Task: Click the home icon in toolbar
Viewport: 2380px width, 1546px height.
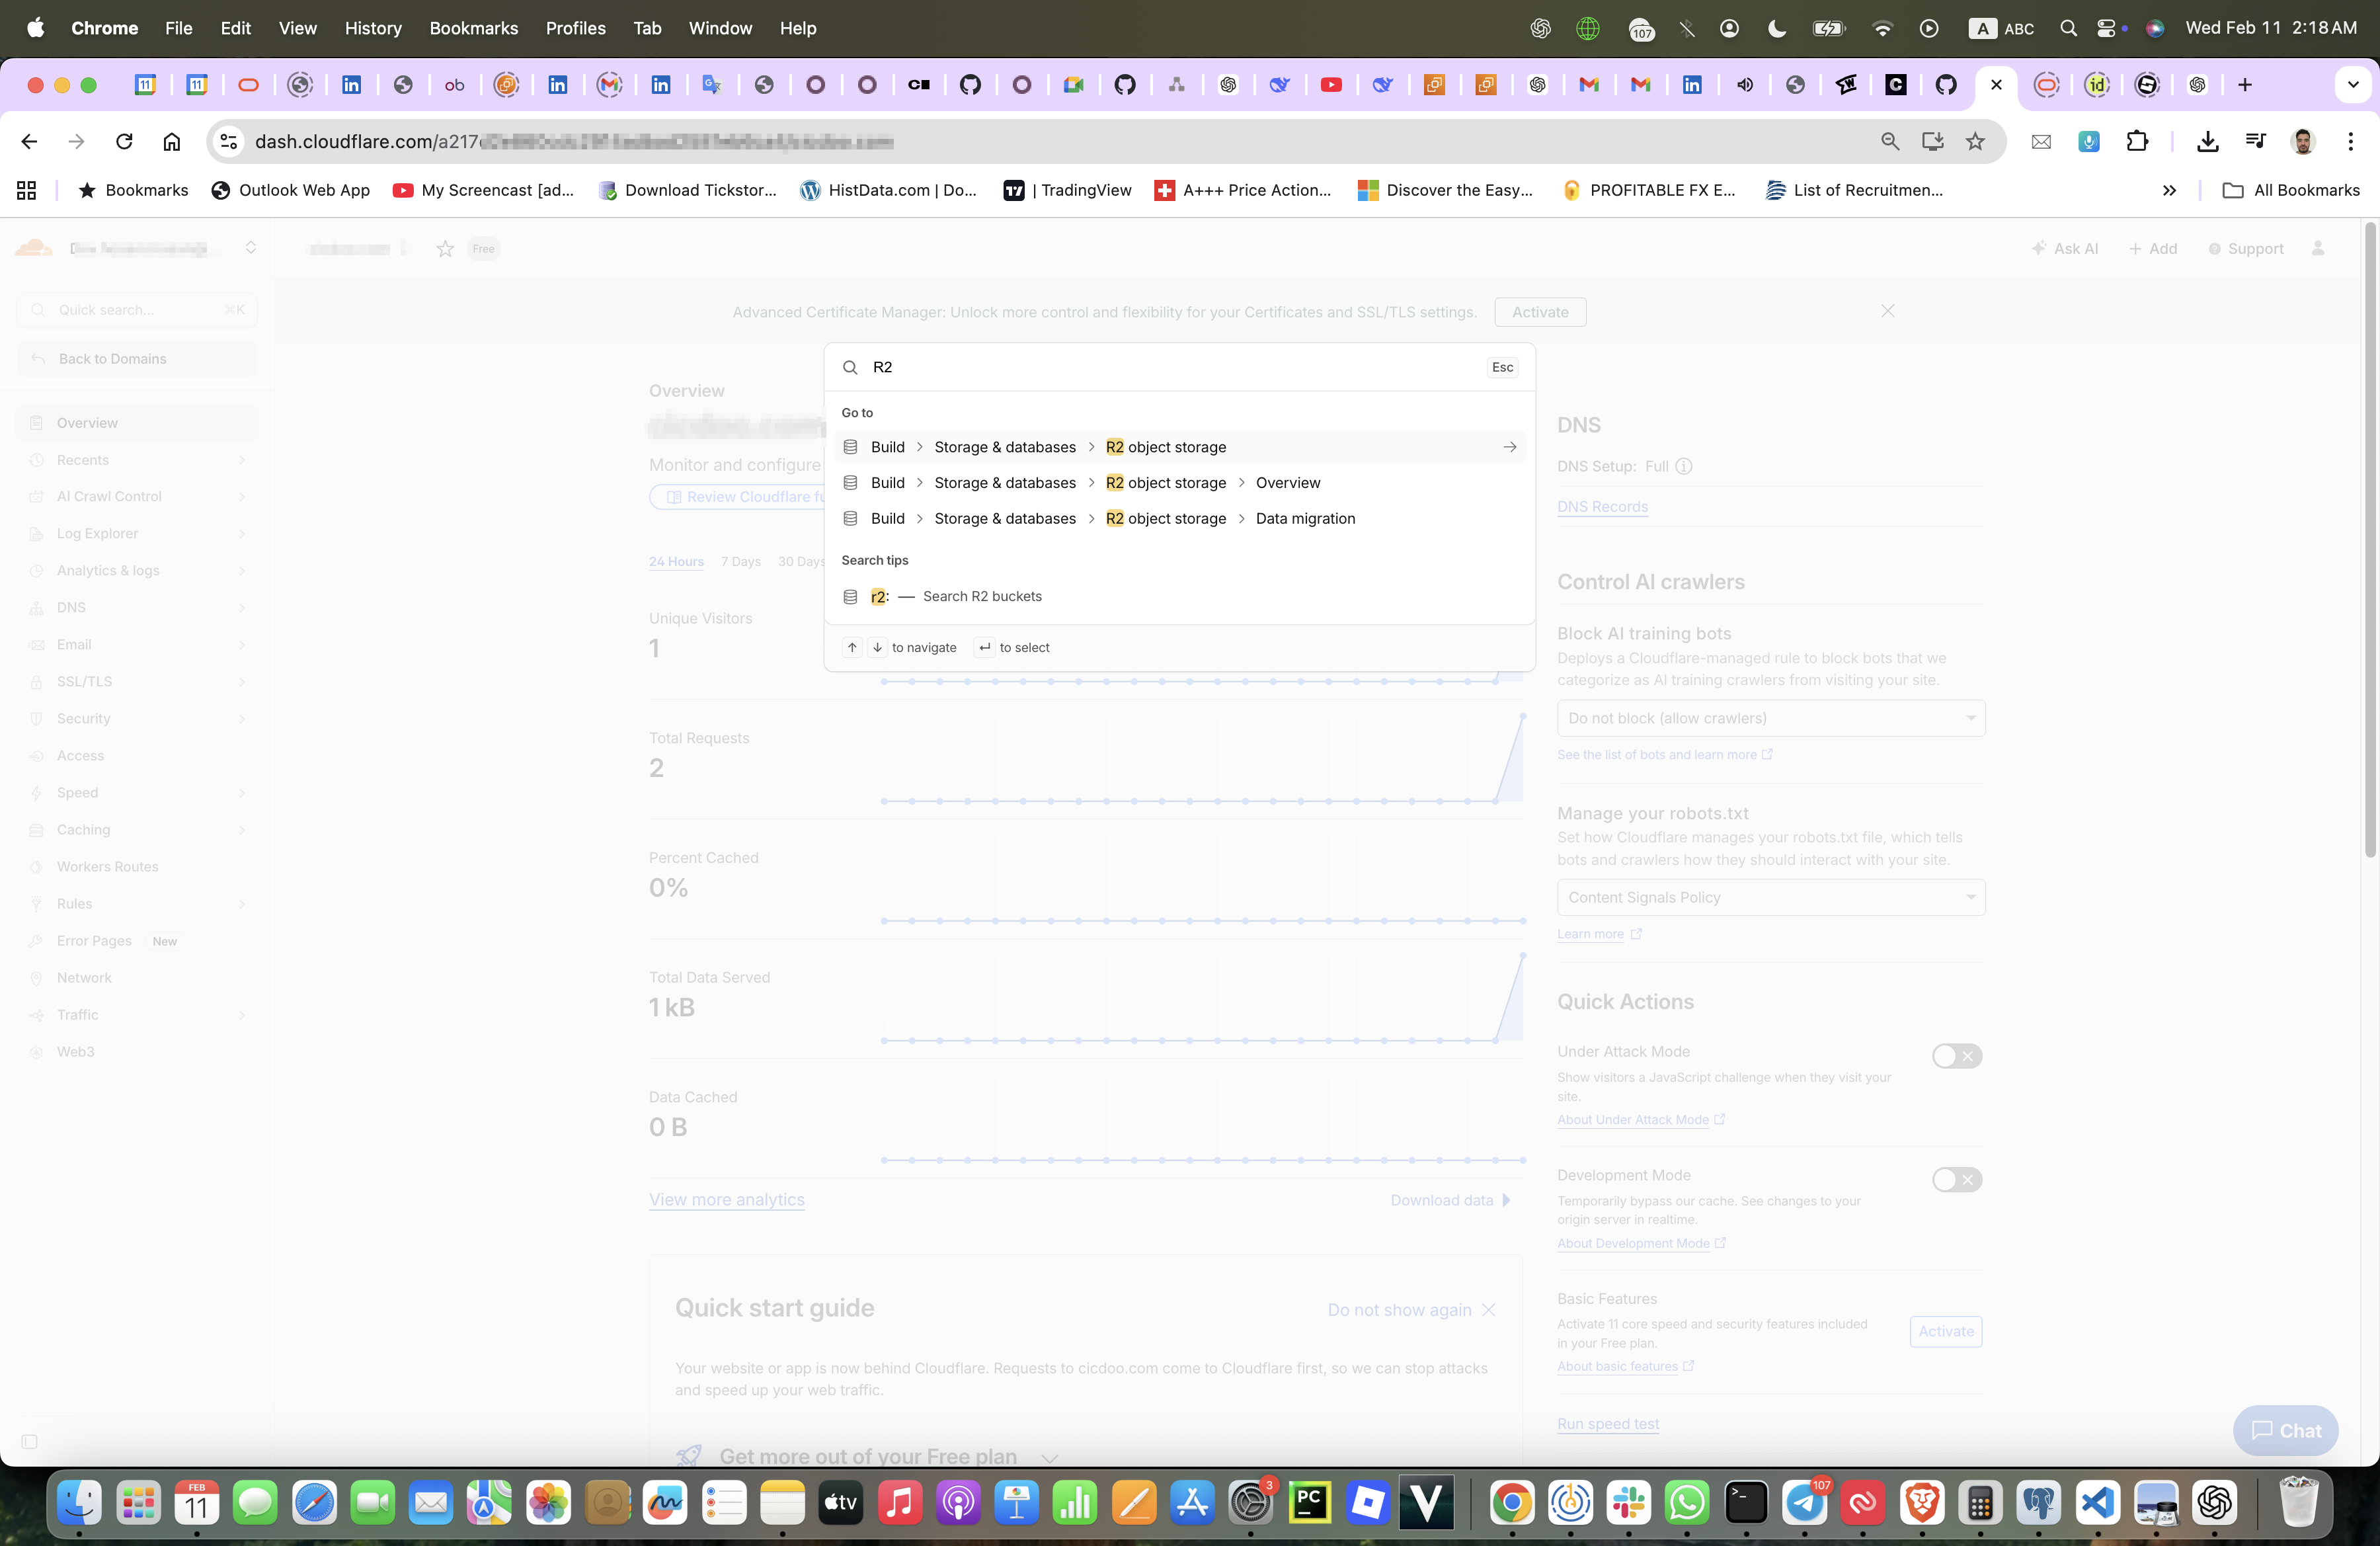Action: 172,141
